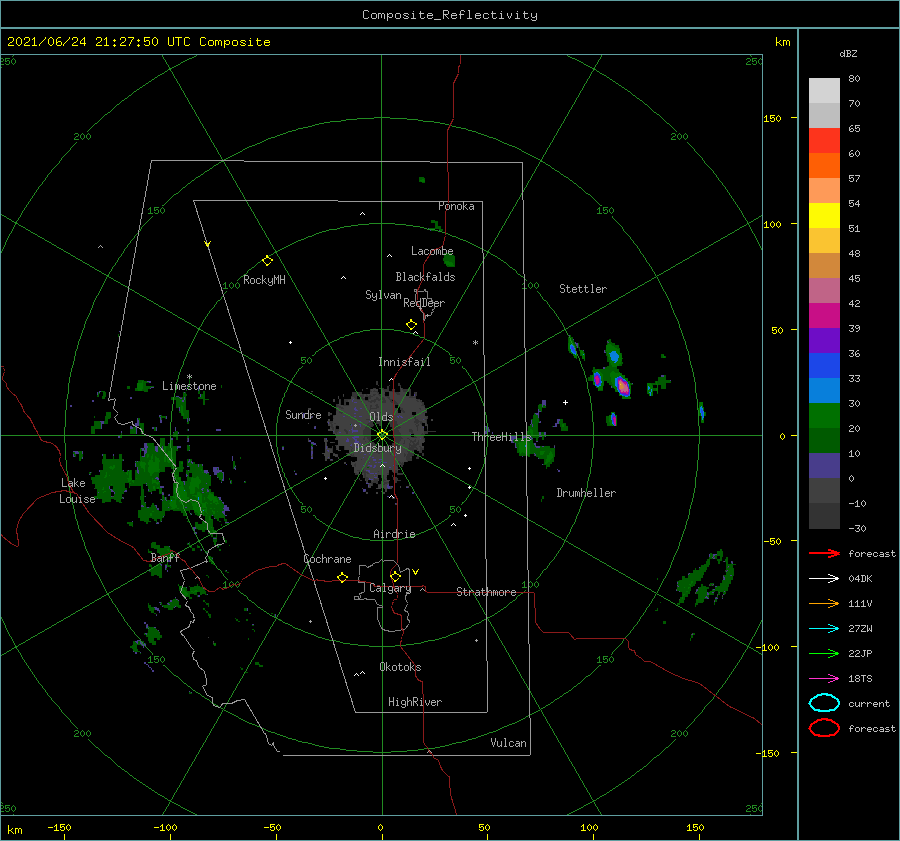
Task: Click the red forecast arrow legend icon
Action: 824,553
